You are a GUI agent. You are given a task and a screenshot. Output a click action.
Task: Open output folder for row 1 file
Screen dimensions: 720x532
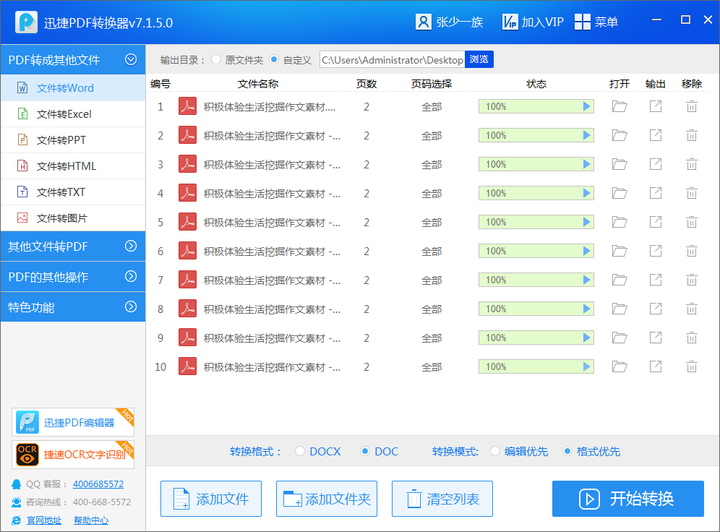(x=619, y=106)
